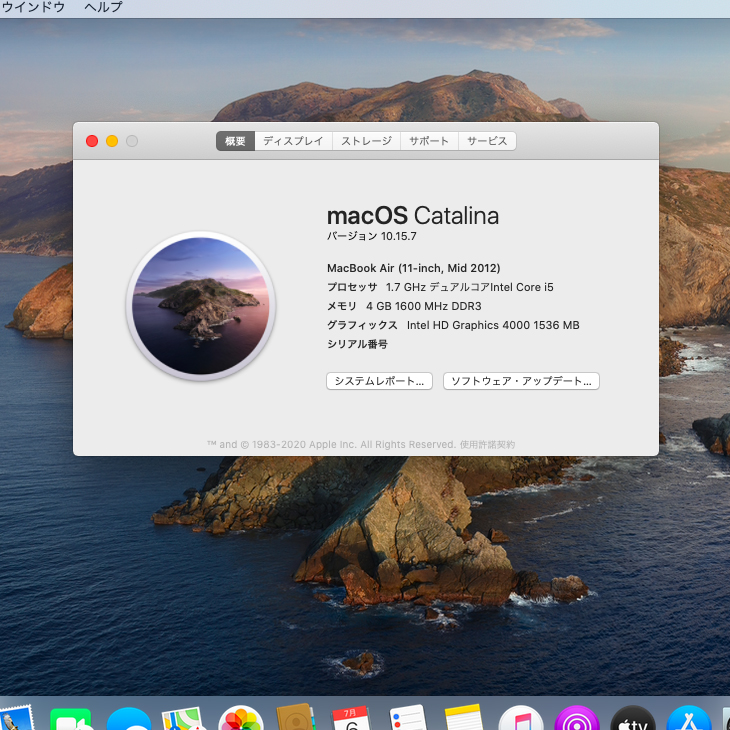Screen dimensions: 730x730
Task: Launch the Apple TV app from the dock
Action: coord(633,720)
